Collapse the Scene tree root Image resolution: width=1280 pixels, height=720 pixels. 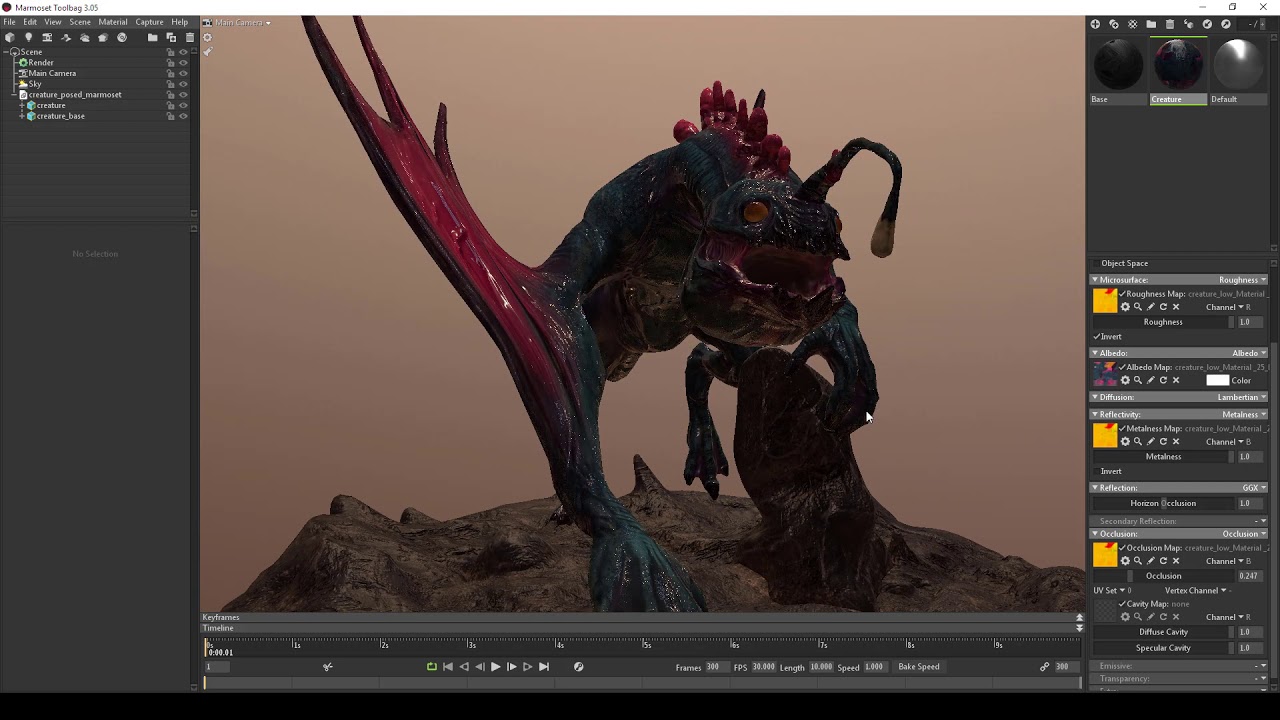(x=6, y=52)
